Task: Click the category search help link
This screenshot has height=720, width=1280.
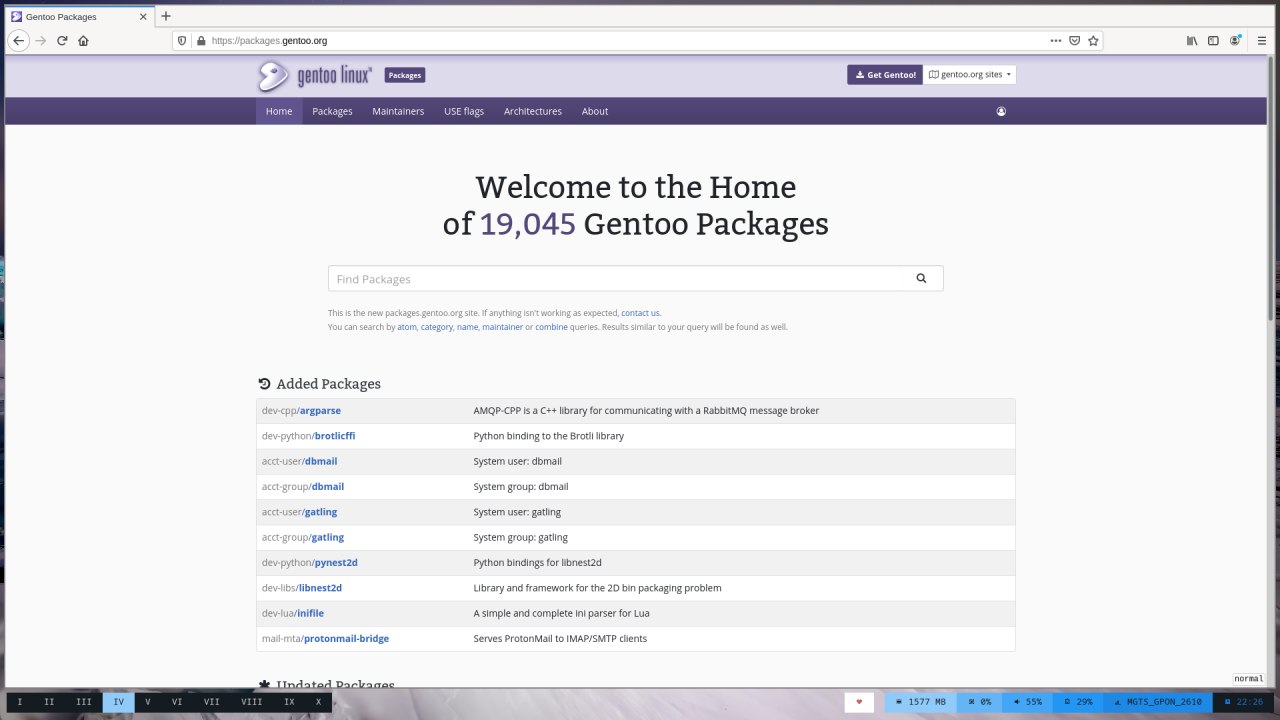Action: pyautogui.click(x=437, y=327)
